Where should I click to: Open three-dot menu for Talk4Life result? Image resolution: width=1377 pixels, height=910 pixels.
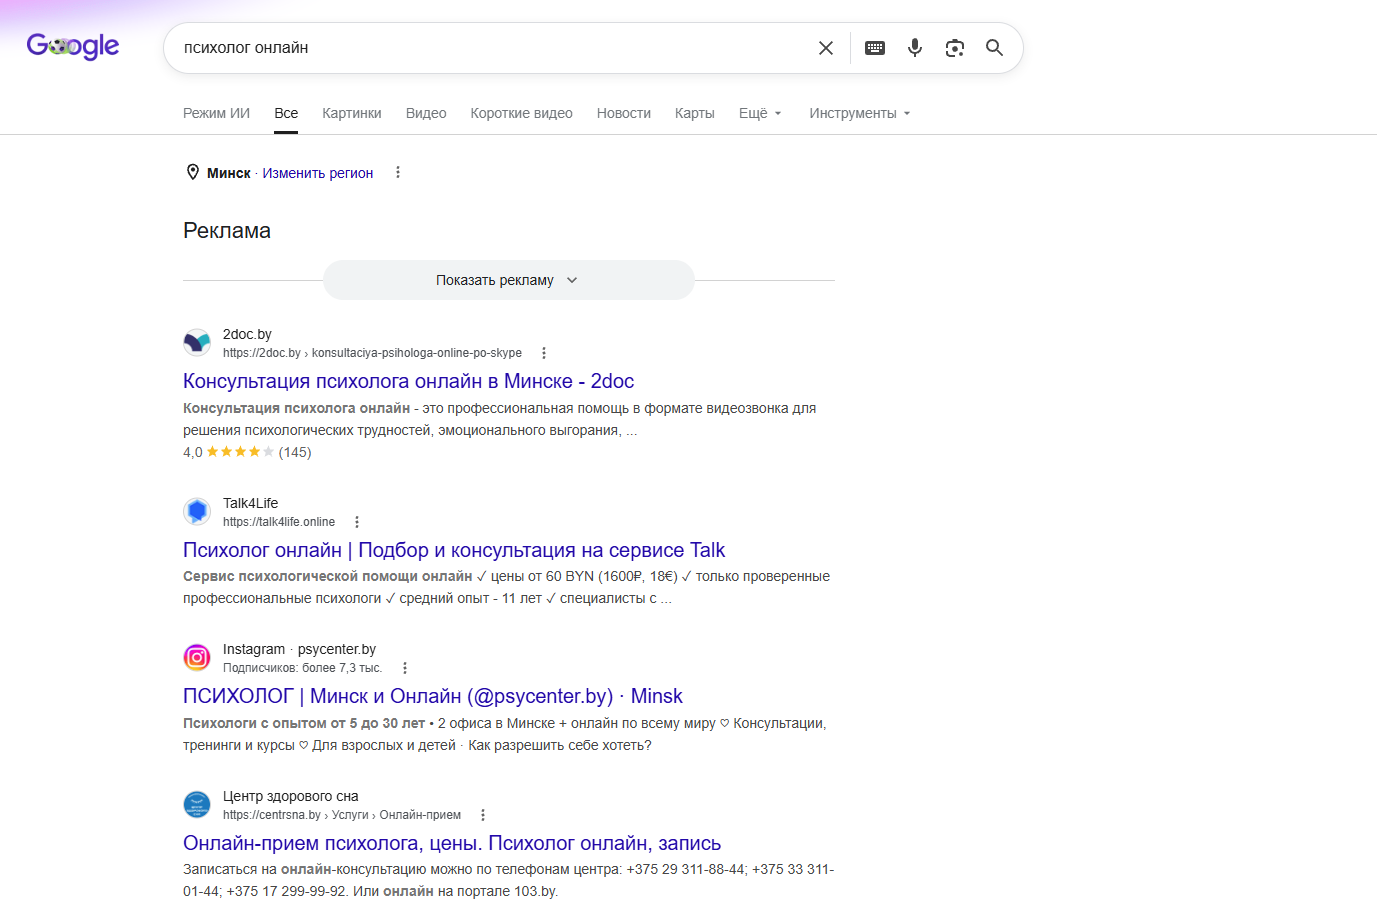click(x=357, y=522)
